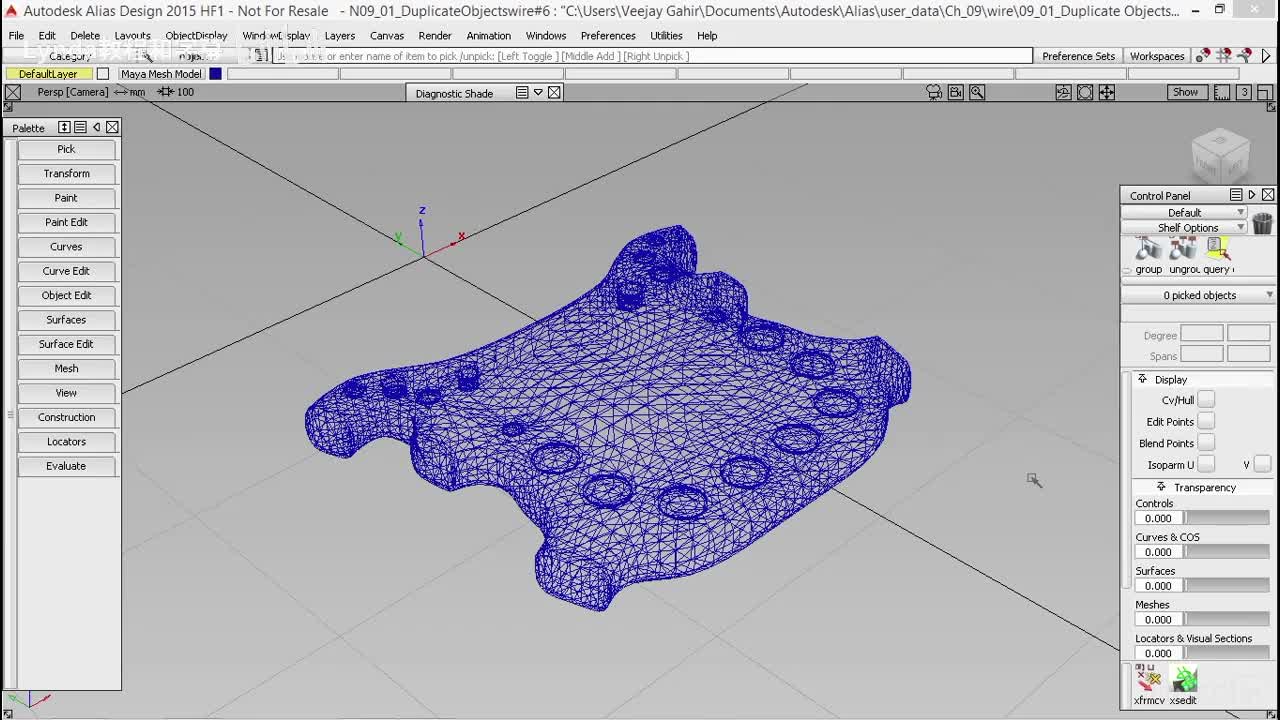This screenshot has height=720, width=1280.
Task: Open the ObjectDisplay menu
Action: coord(196,35)
